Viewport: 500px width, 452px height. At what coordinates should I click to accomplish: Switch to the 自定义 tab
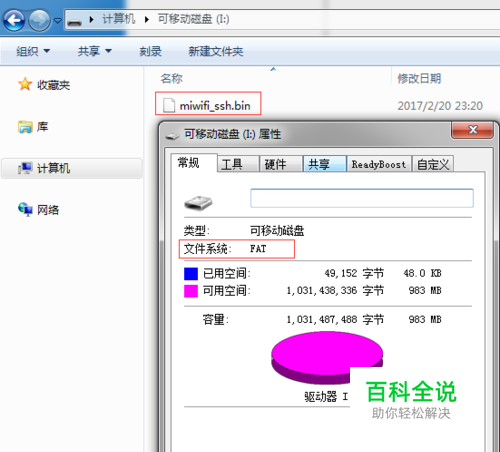pos(433,164)
